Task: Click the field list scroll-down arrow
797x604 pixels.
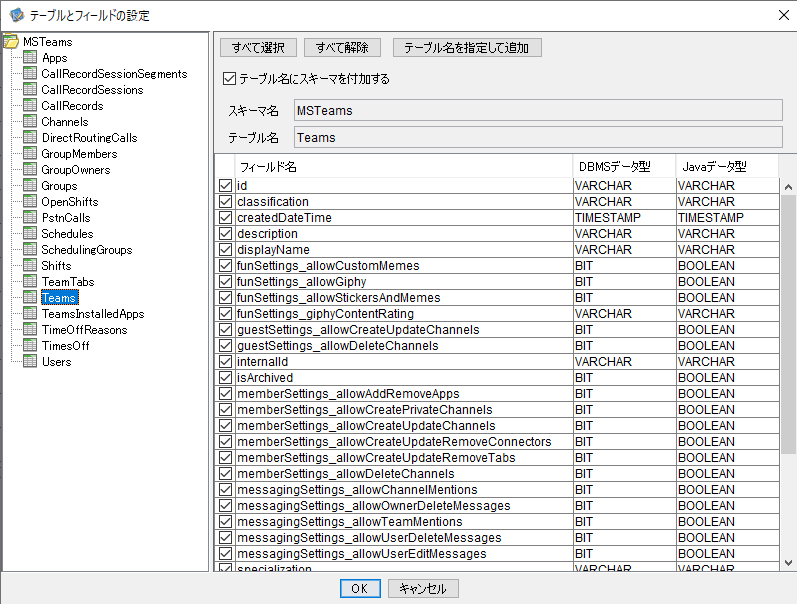Action: click(x=788, y=563)
